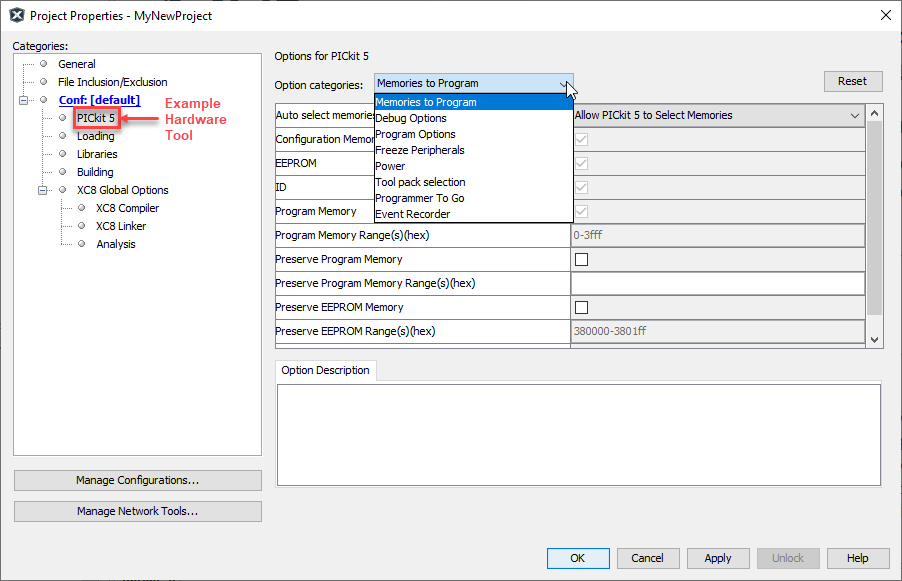The width and height of the screenshot is (902, 581).
Task: Click the XC8 Compiler tree node
Action: tap(127, 208)
